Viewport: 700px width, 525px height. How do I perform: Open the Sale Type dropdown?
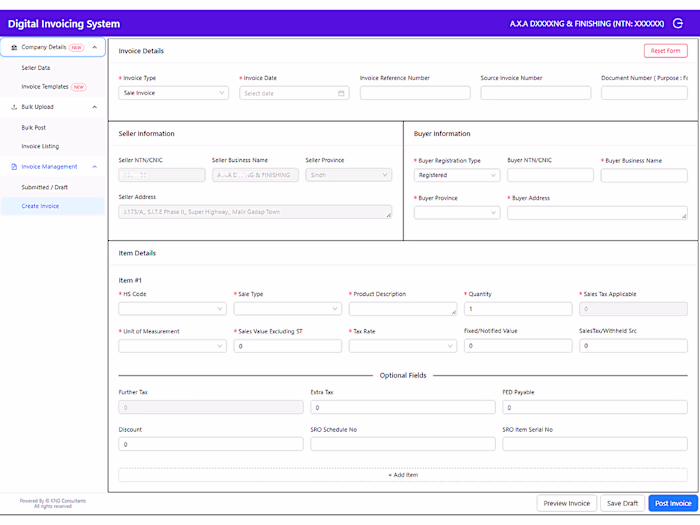coord(288,308)
